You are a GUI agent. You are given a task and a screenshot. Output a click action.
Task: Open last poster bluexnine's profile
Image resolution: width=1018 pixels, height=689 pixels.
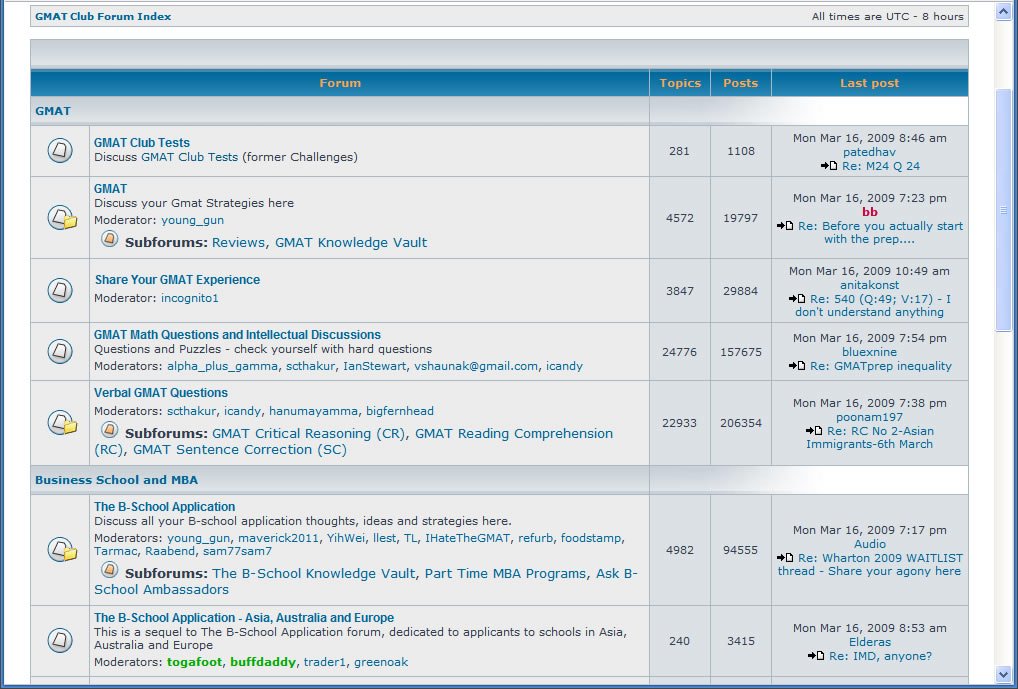[869, 352]
